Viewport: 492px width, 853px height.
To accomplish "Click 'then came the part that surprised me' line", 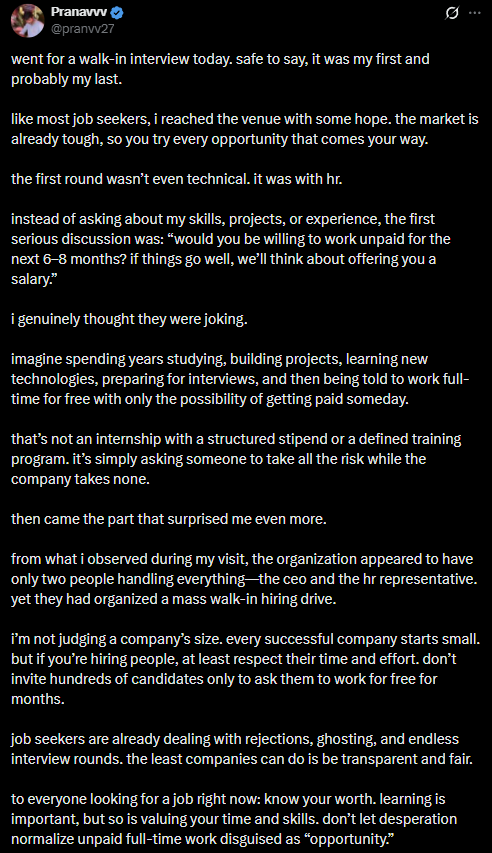I will [169, 519].
